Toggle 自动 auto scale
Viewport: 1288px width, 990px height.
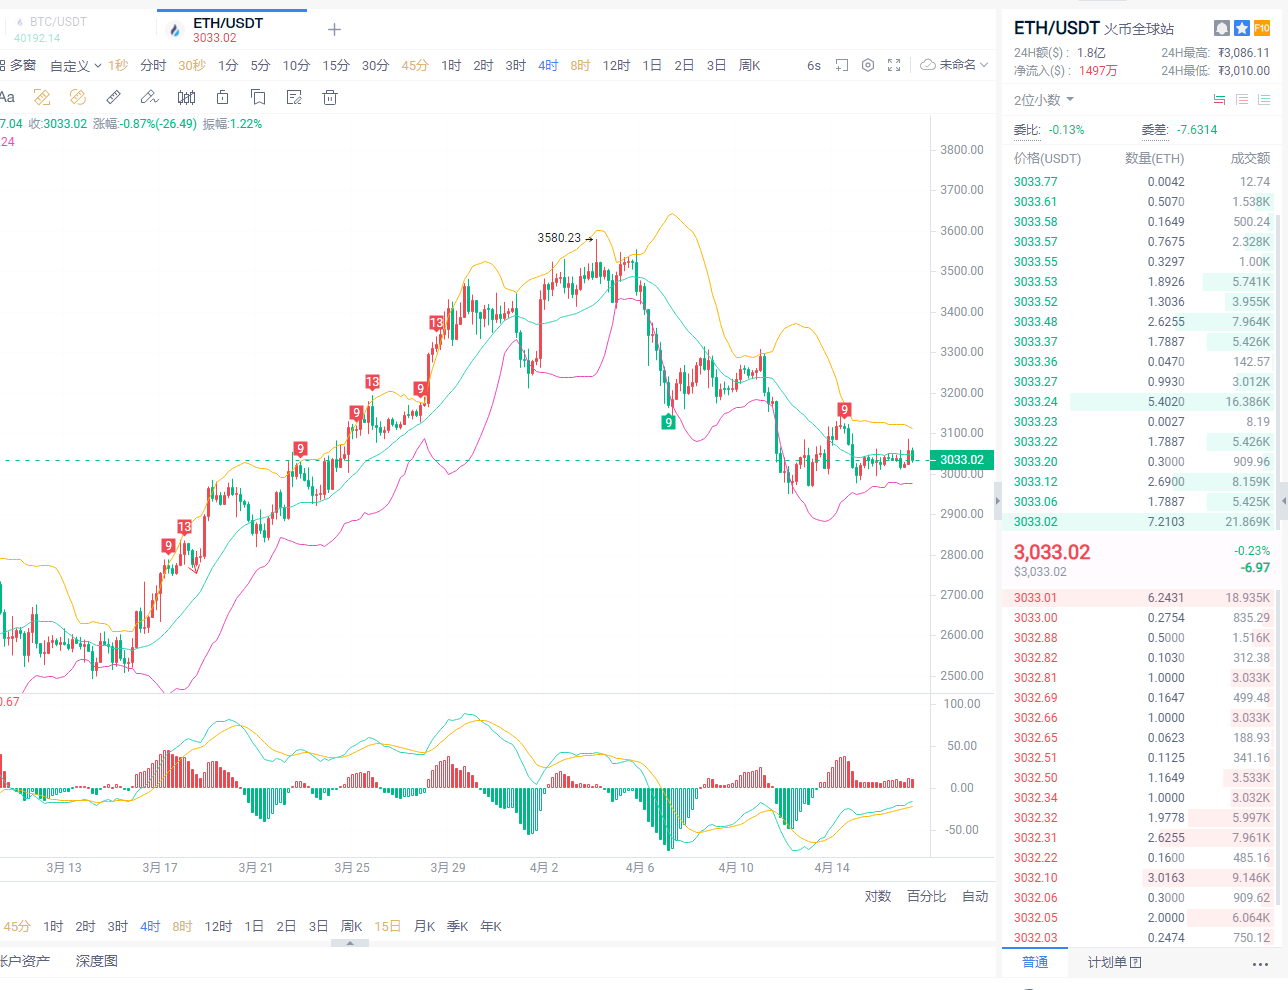[975, 896]
